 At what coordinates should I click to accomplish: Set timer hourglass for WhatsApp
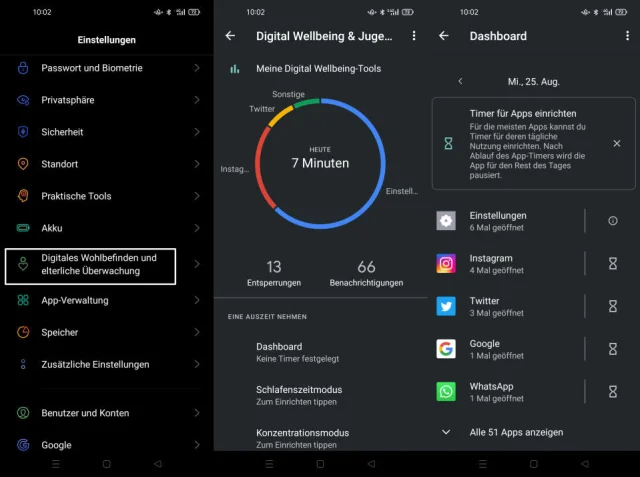point(613,392)
